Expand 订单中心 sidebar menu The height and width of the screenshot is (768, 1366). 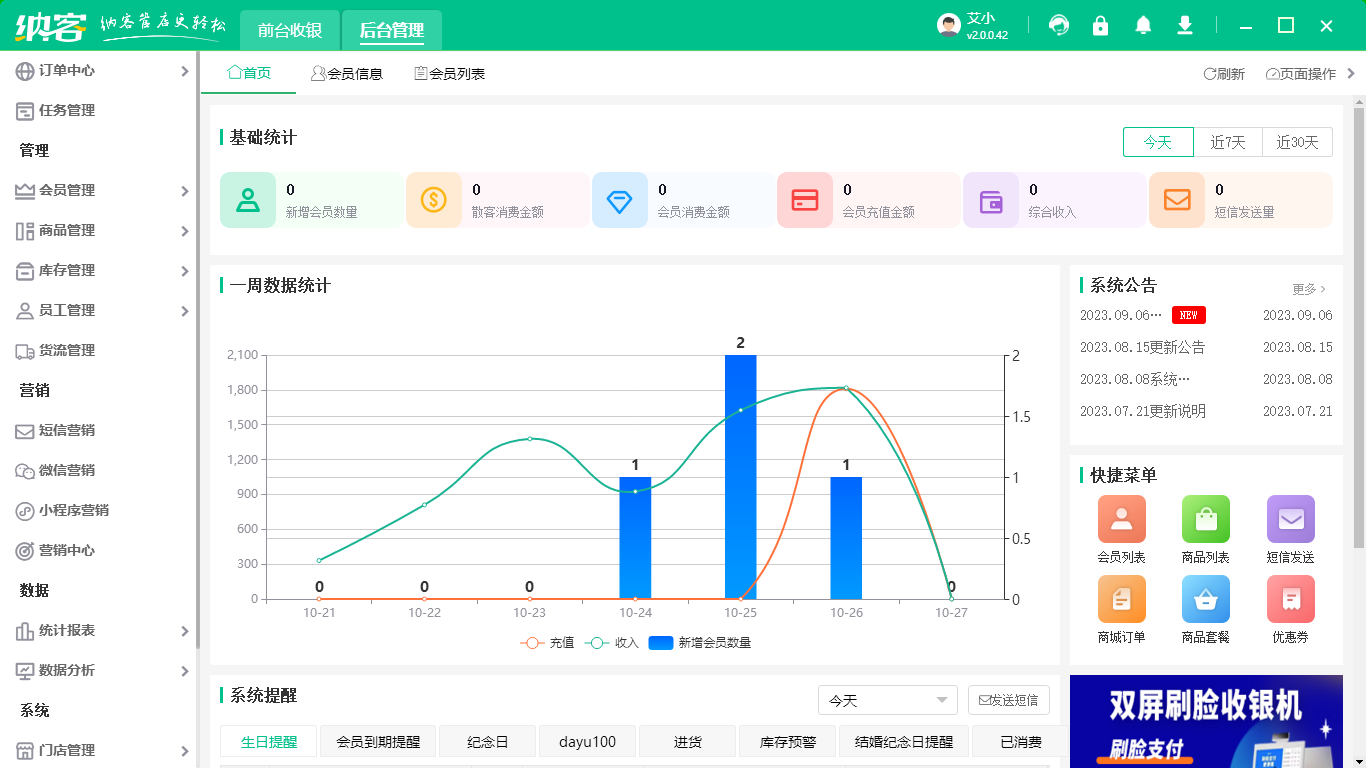tap(98, 70)
